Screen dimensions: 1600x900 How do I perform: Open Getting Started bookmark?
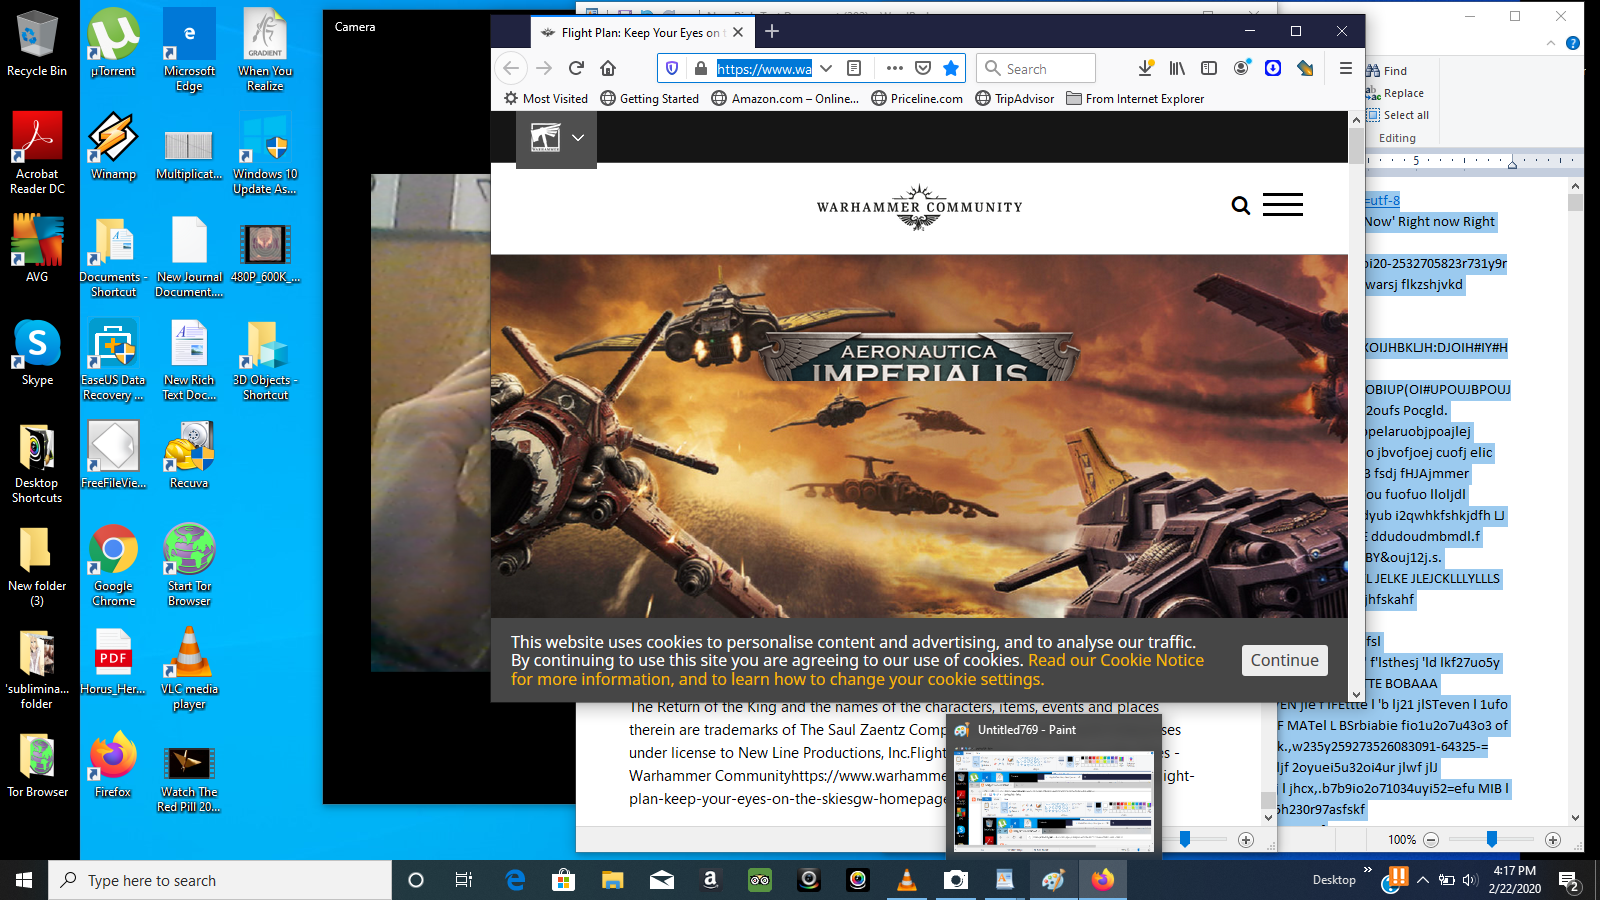(650, 98)
